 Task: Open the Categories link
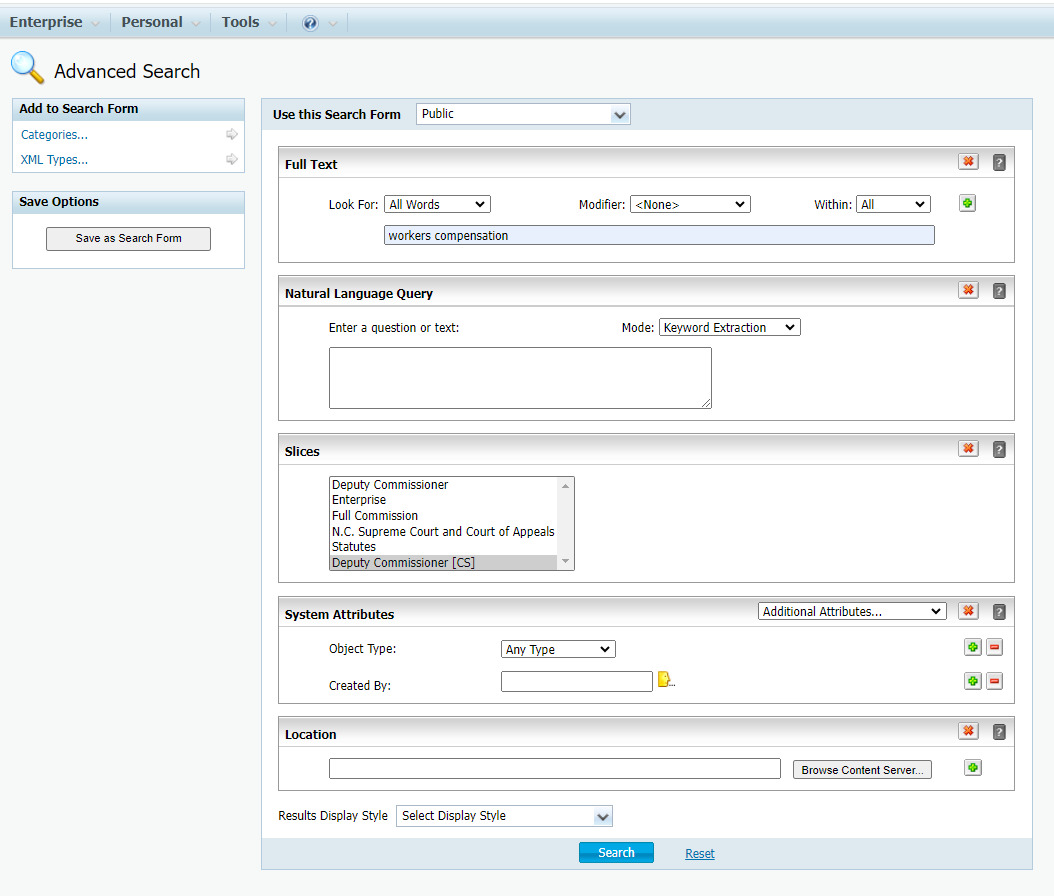coord(54,134)
